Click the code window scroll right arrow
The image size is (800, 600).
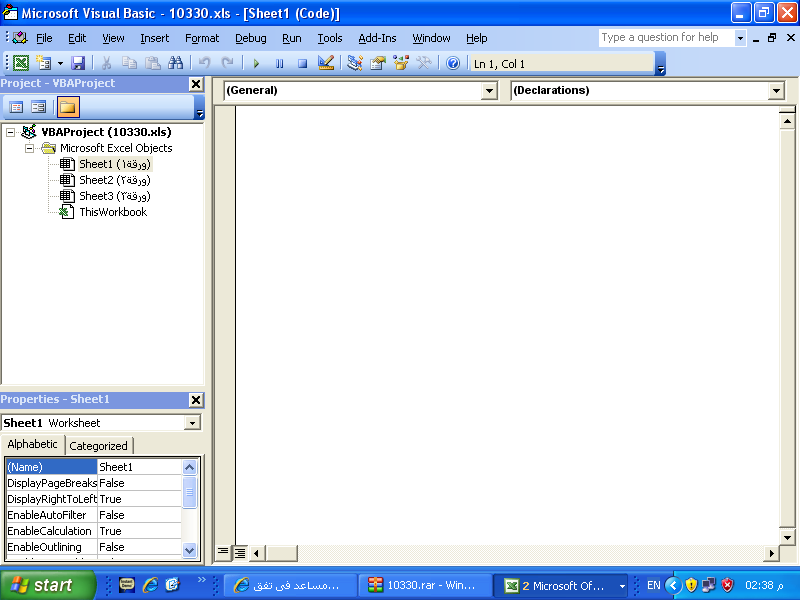click(x=771, y=553)
